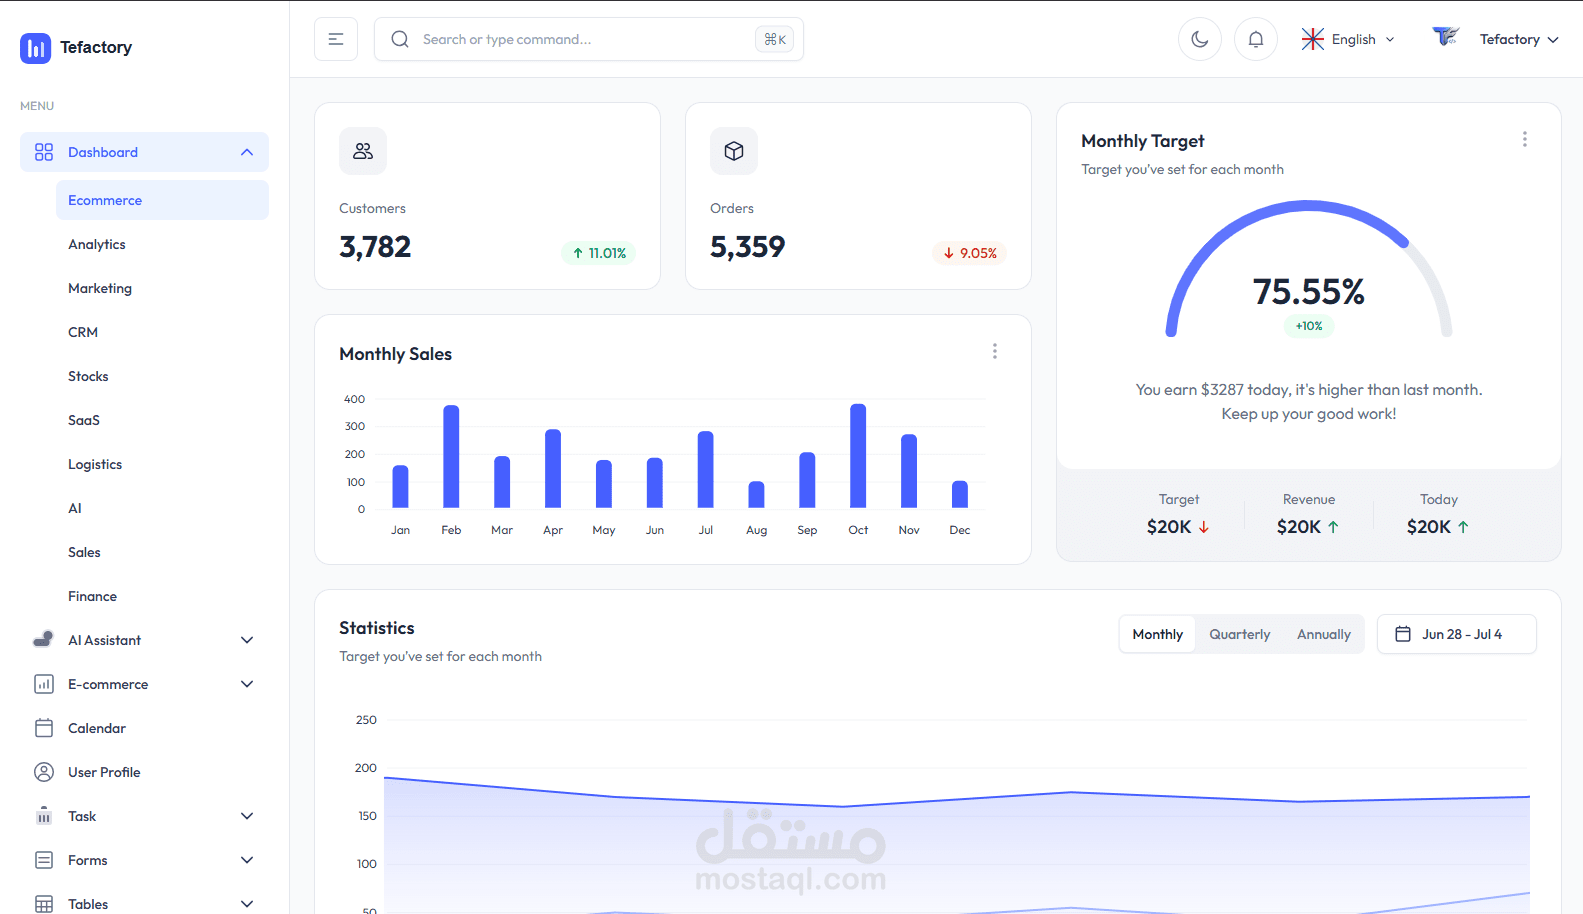This screenshot has height=914, width=1583.
Task: Click the Aug bar in Monthly Sales
Action: 756,494
